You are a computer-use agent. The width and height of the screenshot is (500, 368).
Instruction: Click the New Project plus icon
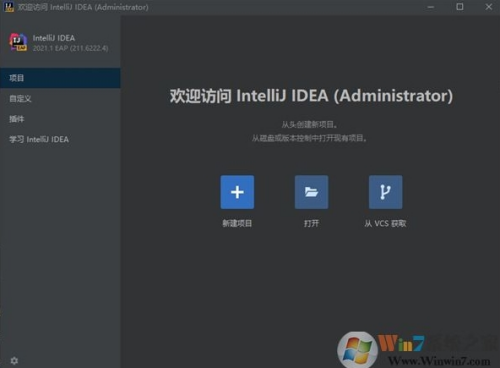237,192
